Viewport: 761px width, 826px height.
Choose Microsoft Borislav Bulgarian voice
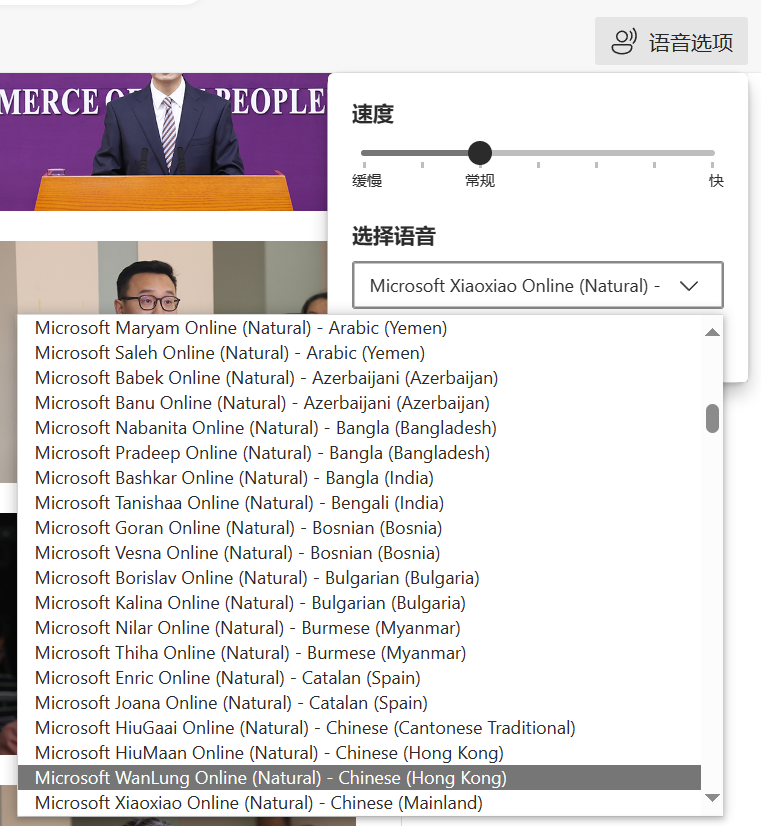pos(359,578)
